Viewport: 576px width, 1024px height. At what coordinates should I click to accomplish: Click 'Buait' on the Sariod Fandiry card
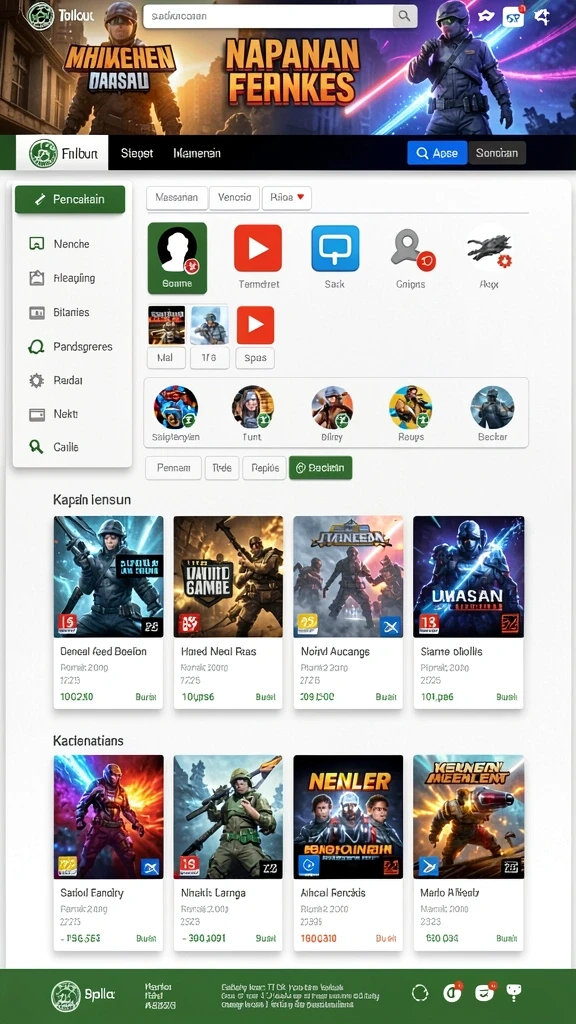click(x=146, y=938)
